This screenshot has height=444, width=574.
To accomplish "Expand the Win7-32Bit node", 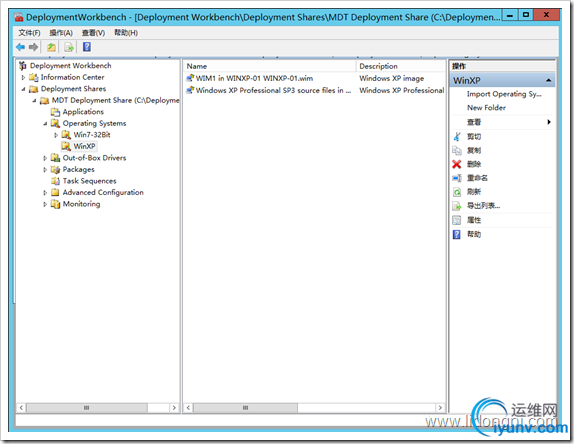I will click(x=56, y=135).
